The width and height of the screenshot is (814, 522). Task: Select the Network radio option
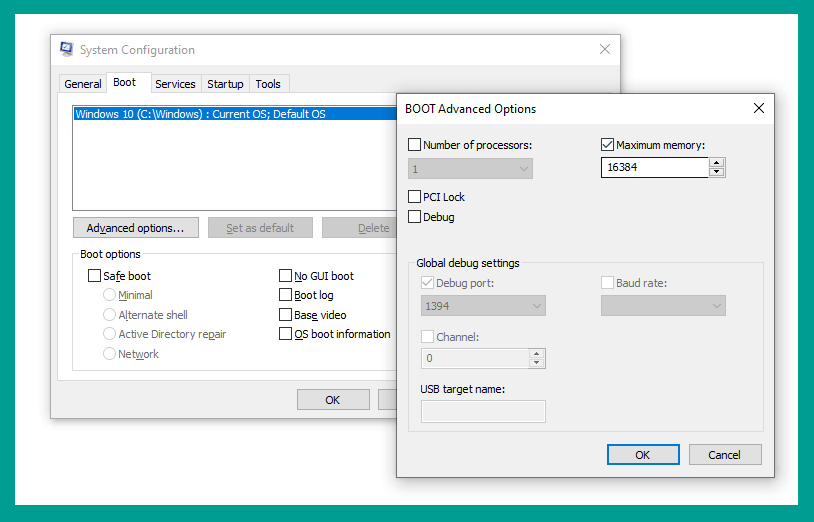point(109,353)
